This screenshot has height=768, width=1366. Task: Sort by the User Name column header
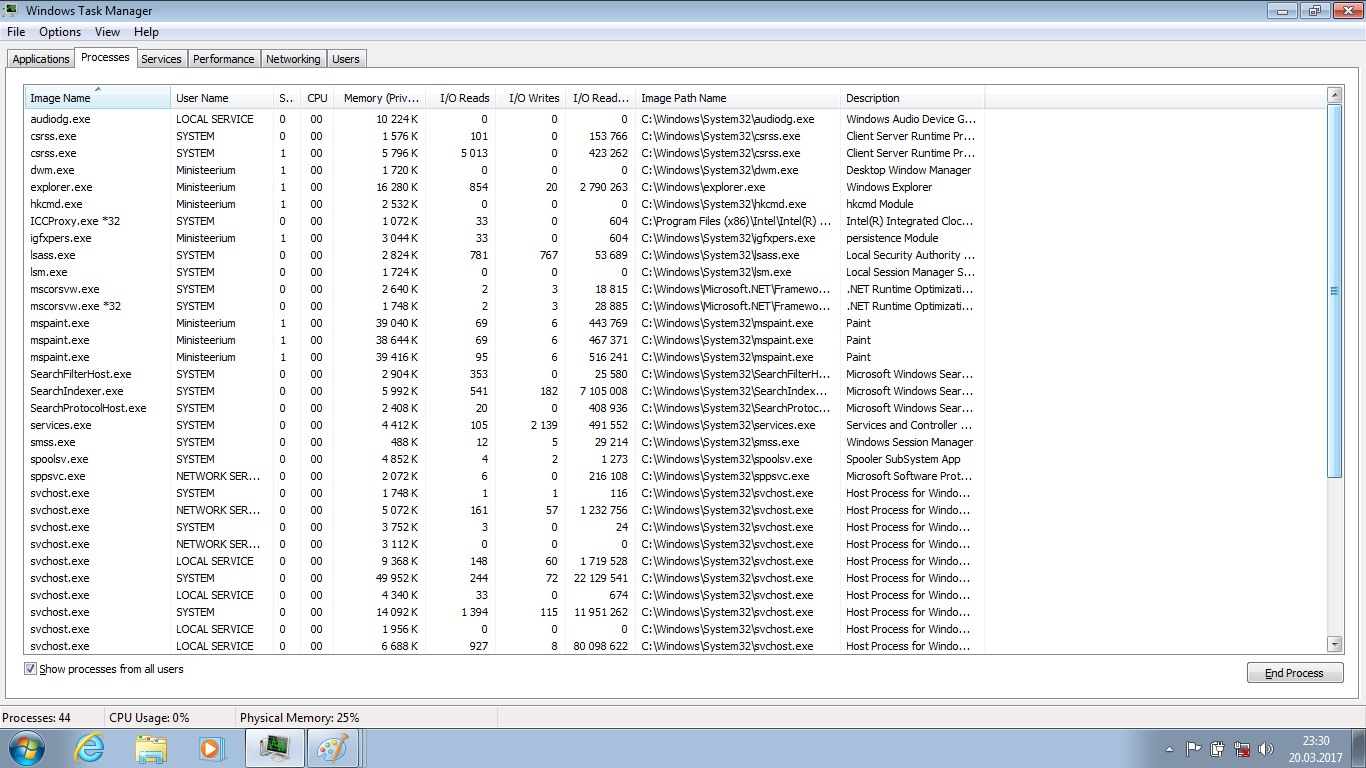pyautogui.click(x=223, y=98)
